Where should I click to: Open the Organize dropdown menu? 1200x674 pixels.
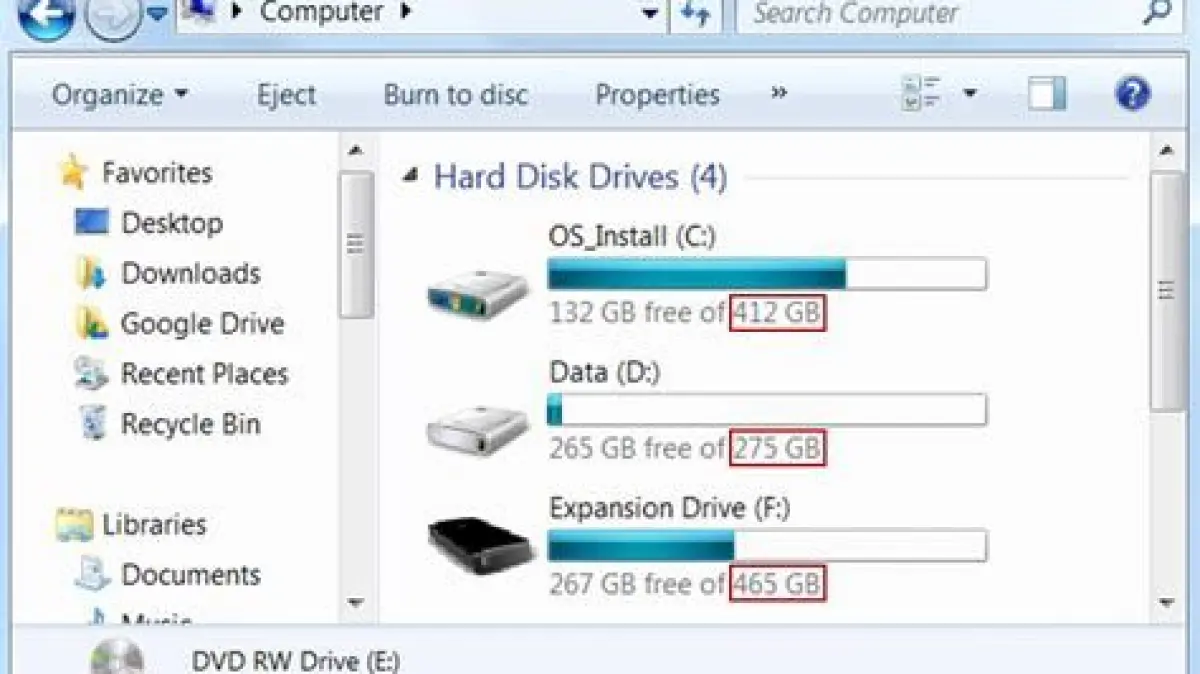coord(120,95)
